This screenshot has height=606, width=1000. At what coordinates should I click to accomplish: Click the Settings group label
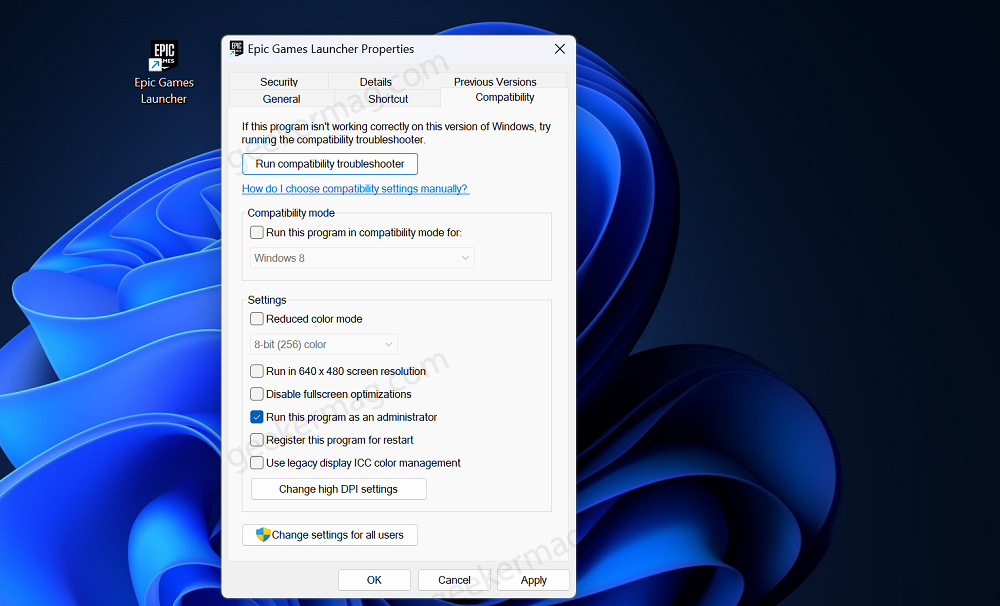(x=267, y=300)
